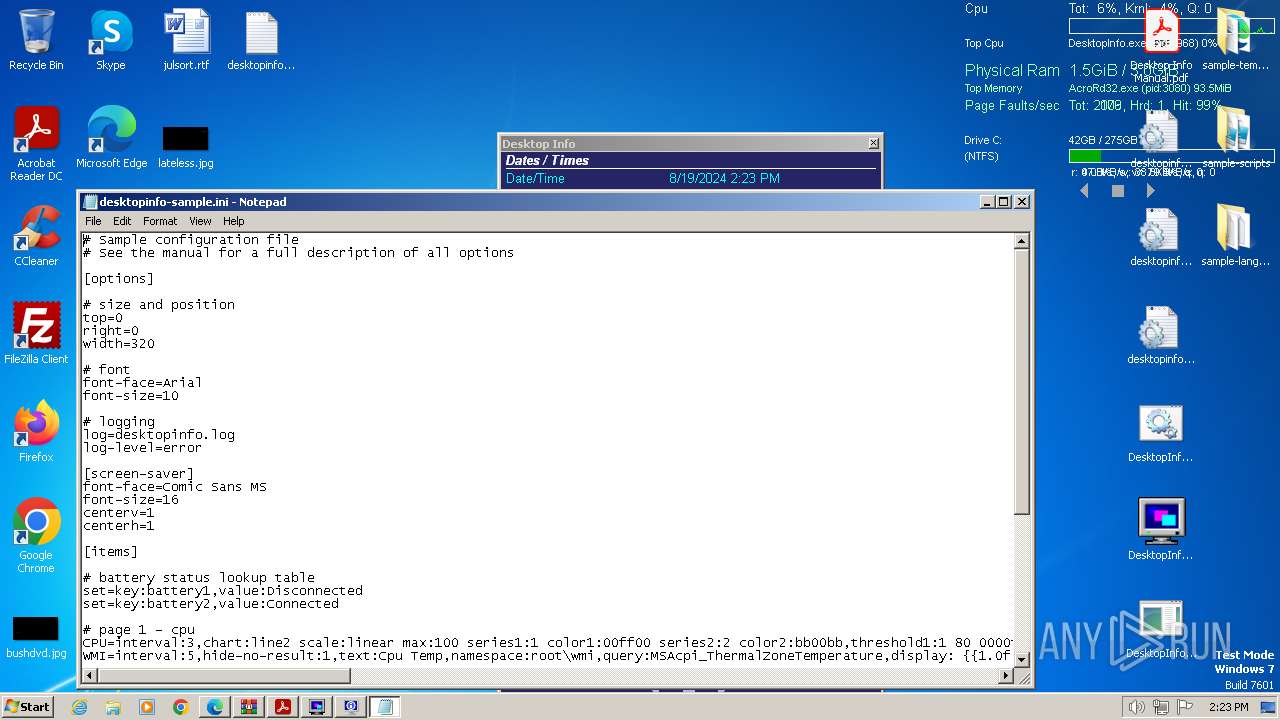The height and width of the screenshot is (720, 1280).
Task: Select the Firefox desktop shortcut
Action: 36,432
